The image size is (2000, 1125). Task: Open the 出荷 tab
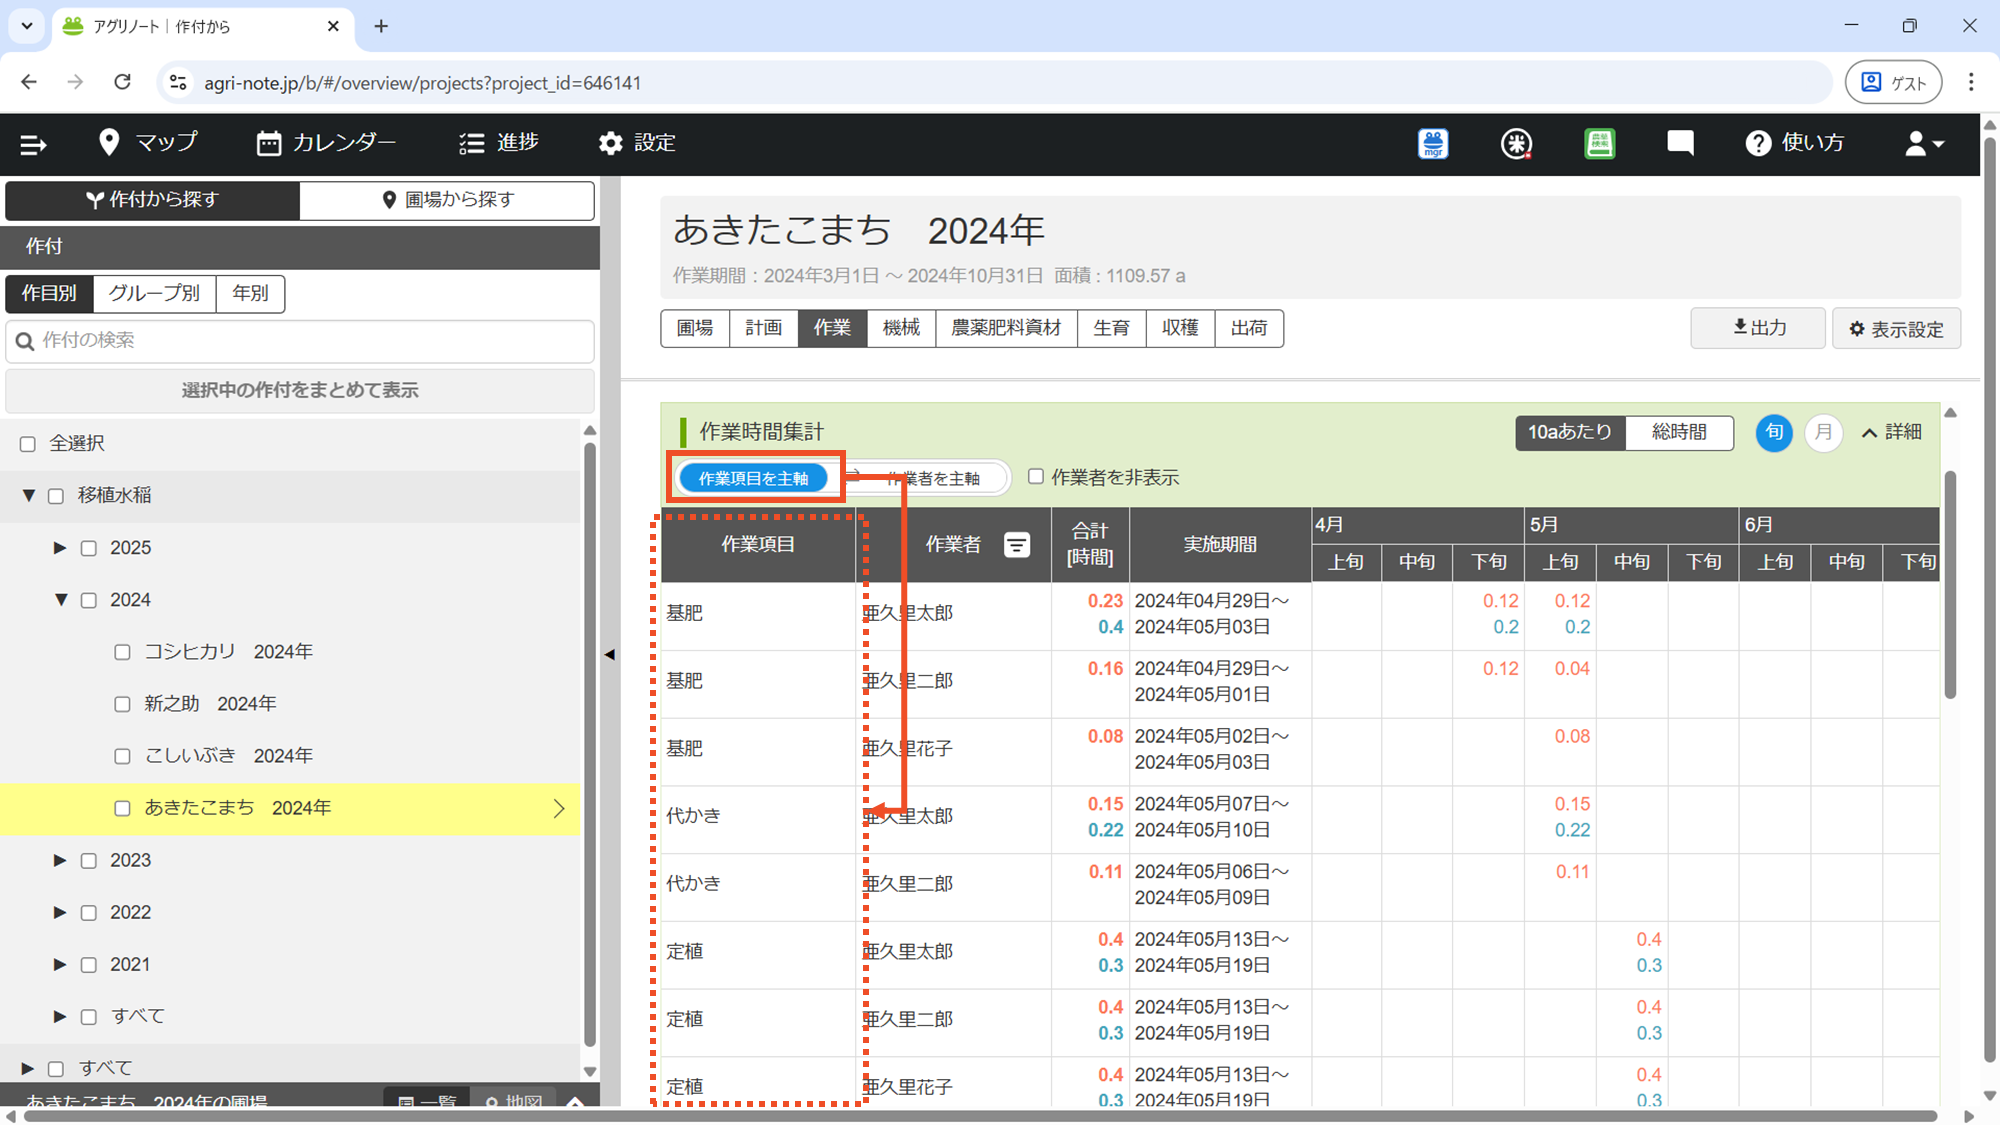pos(1249,328)
